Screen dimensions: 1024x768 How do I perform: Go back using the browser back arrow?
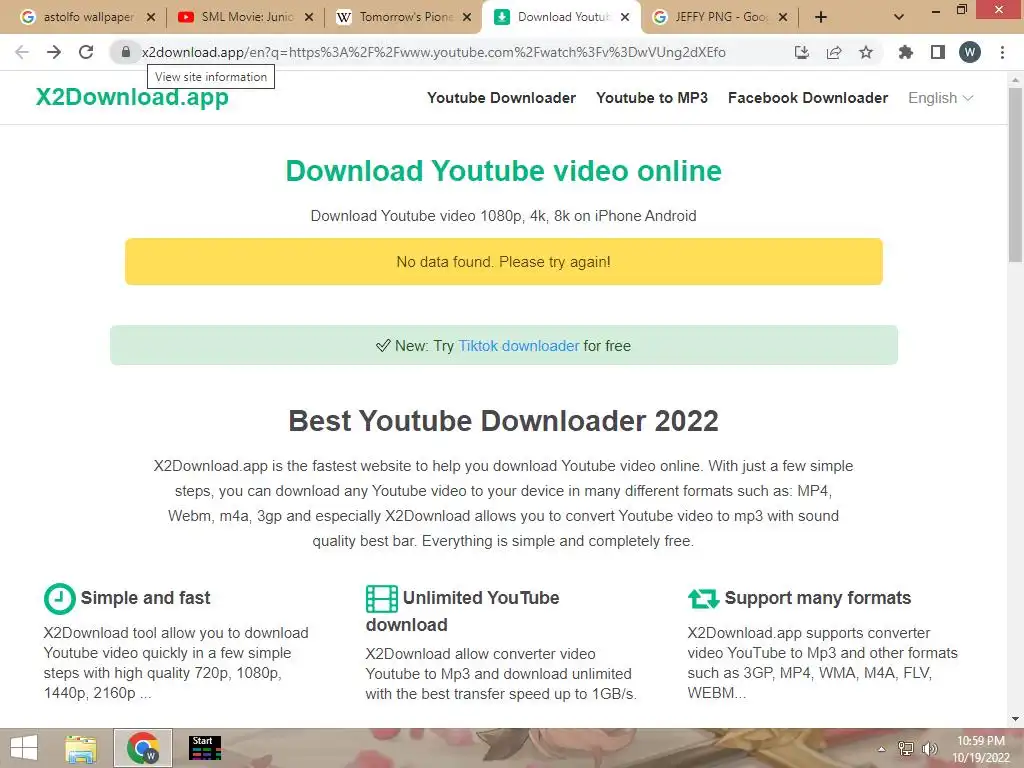[22, 52]
